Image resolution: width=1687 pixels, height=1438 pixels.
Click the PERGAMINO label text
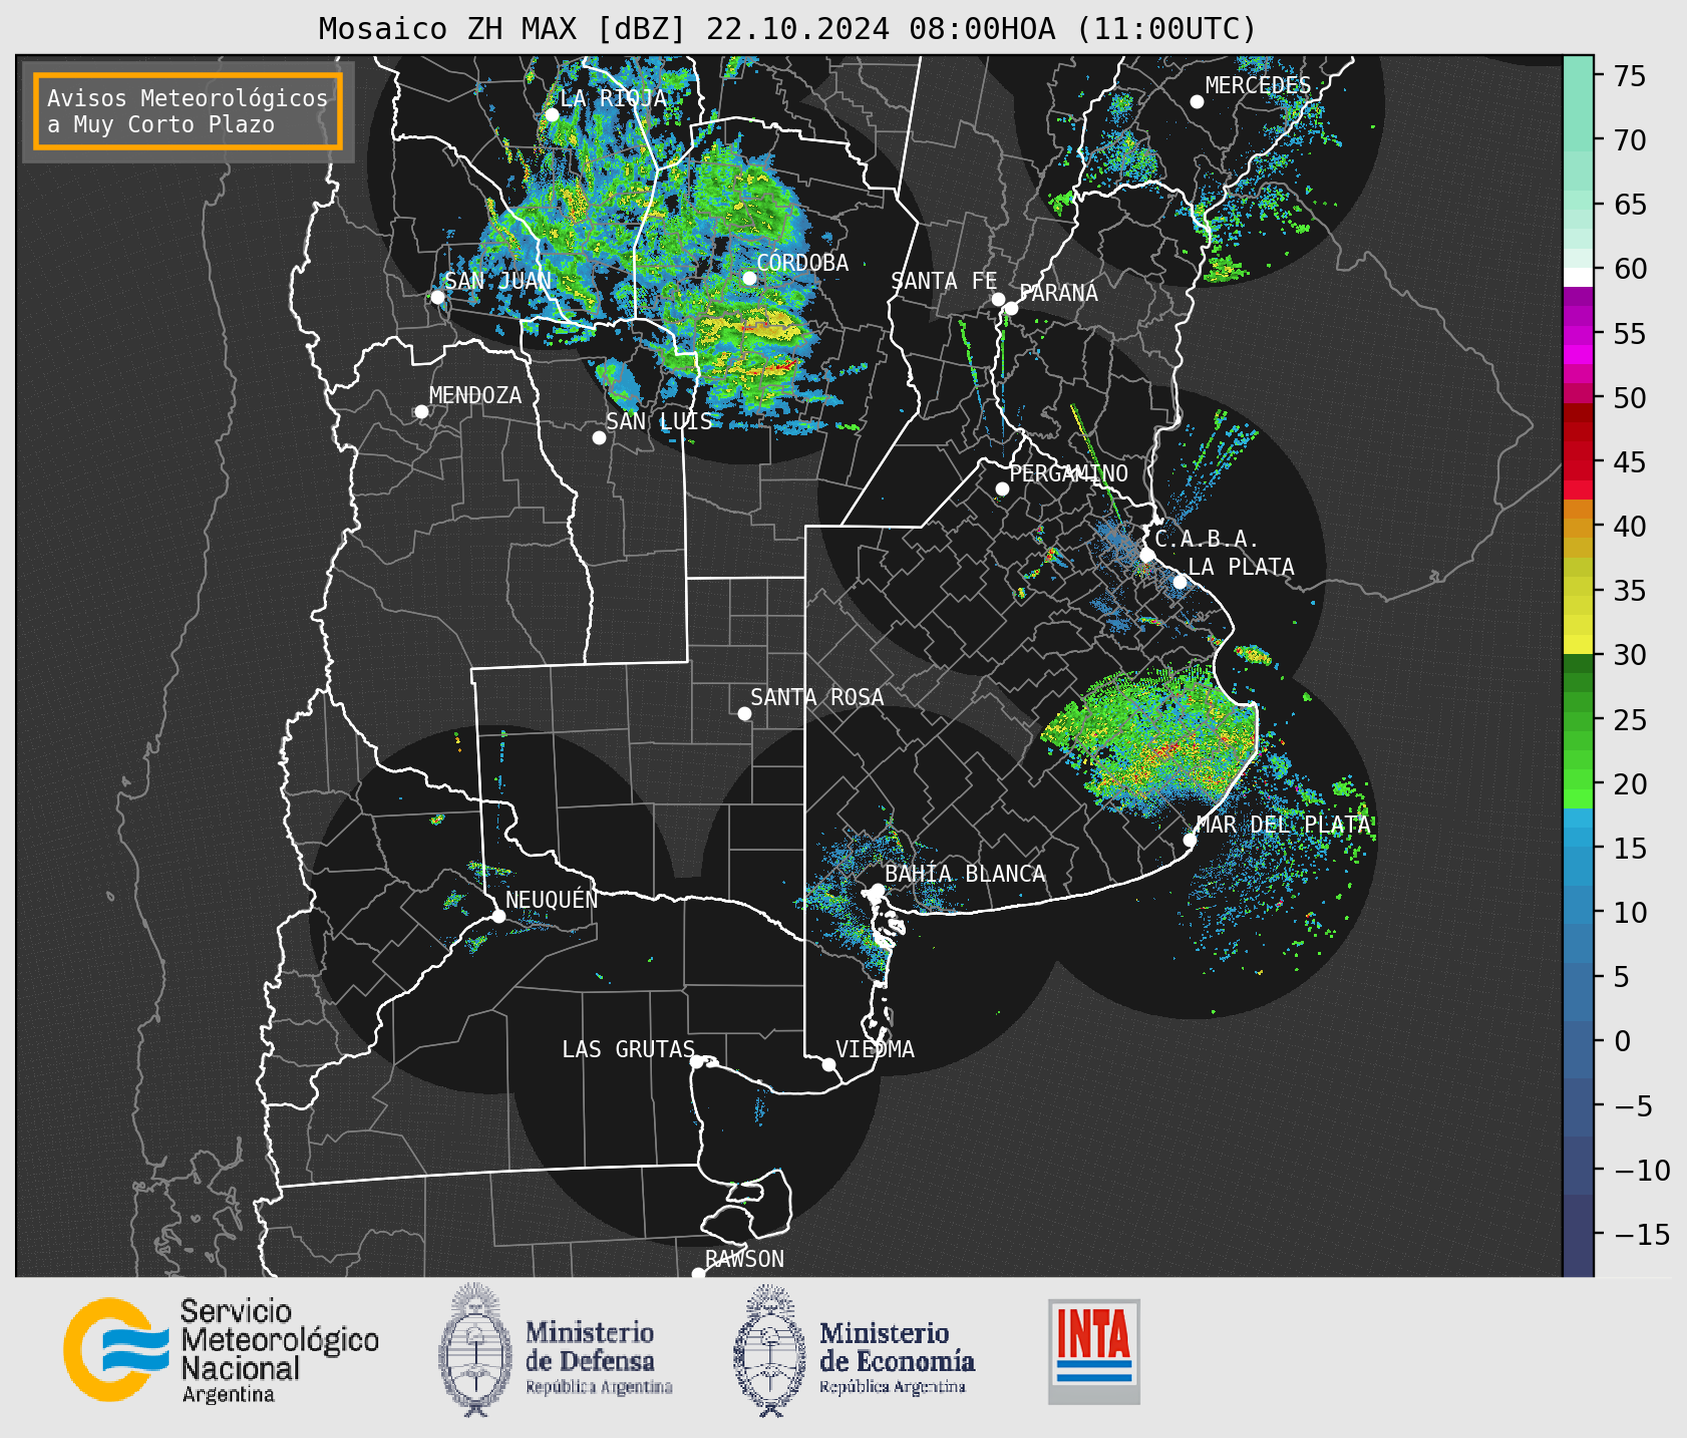1069,473
